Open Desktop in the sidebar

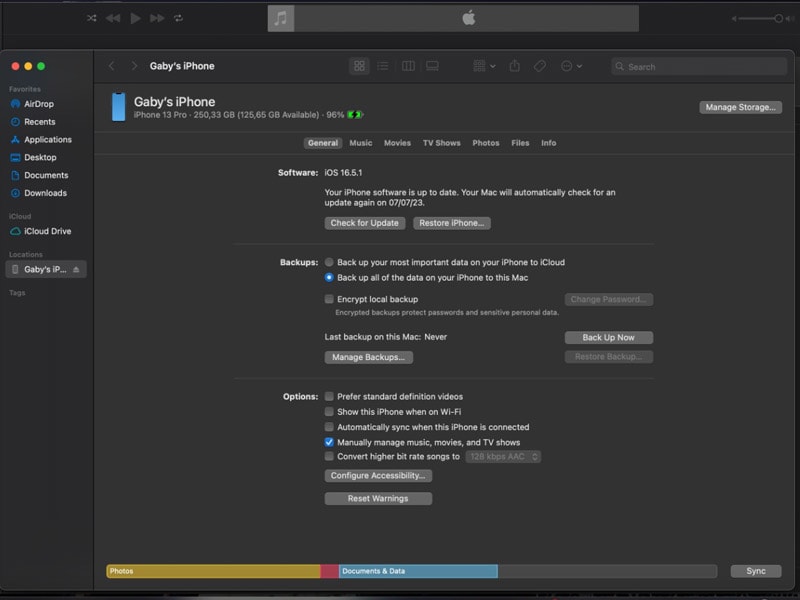pyautogui.click(x=40, y=157)
